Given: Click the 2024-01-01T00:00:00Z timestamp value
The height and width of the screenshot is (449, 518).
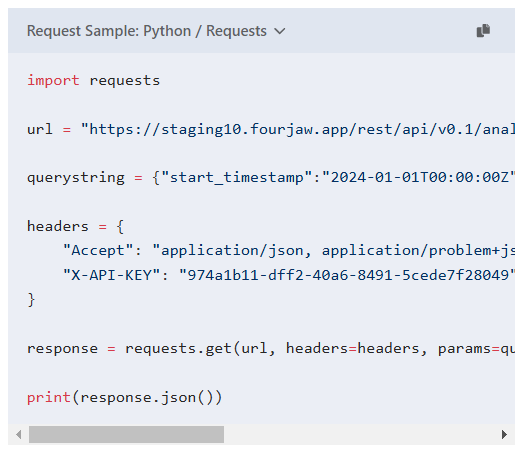Looking at the screenshot, I should pyautogui.click(x=419, y=177).
